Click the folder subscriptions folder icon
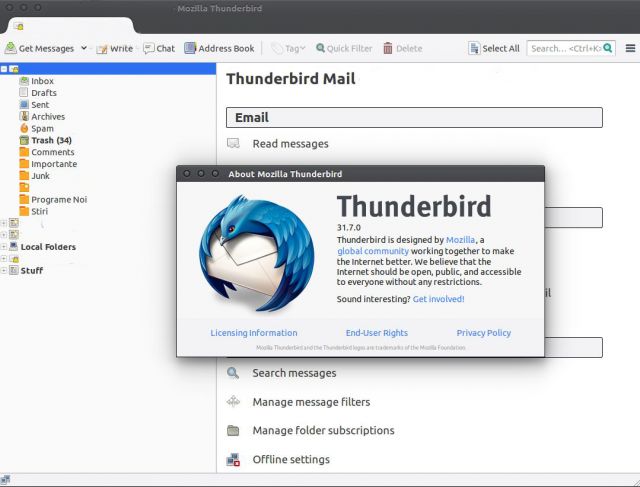The width and height of the screenshot is (640, 487). pos(233,430)
